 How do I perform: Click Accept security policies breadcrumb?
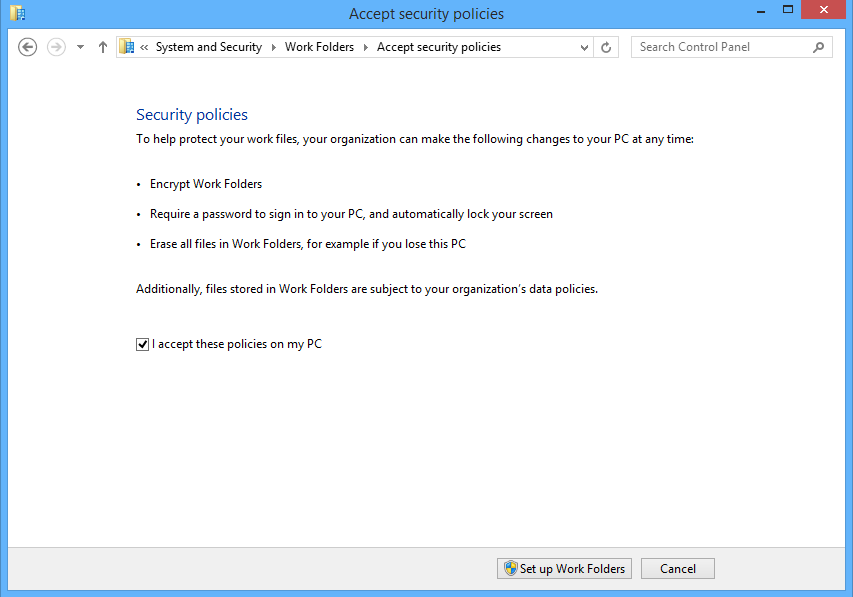point(438,47)
